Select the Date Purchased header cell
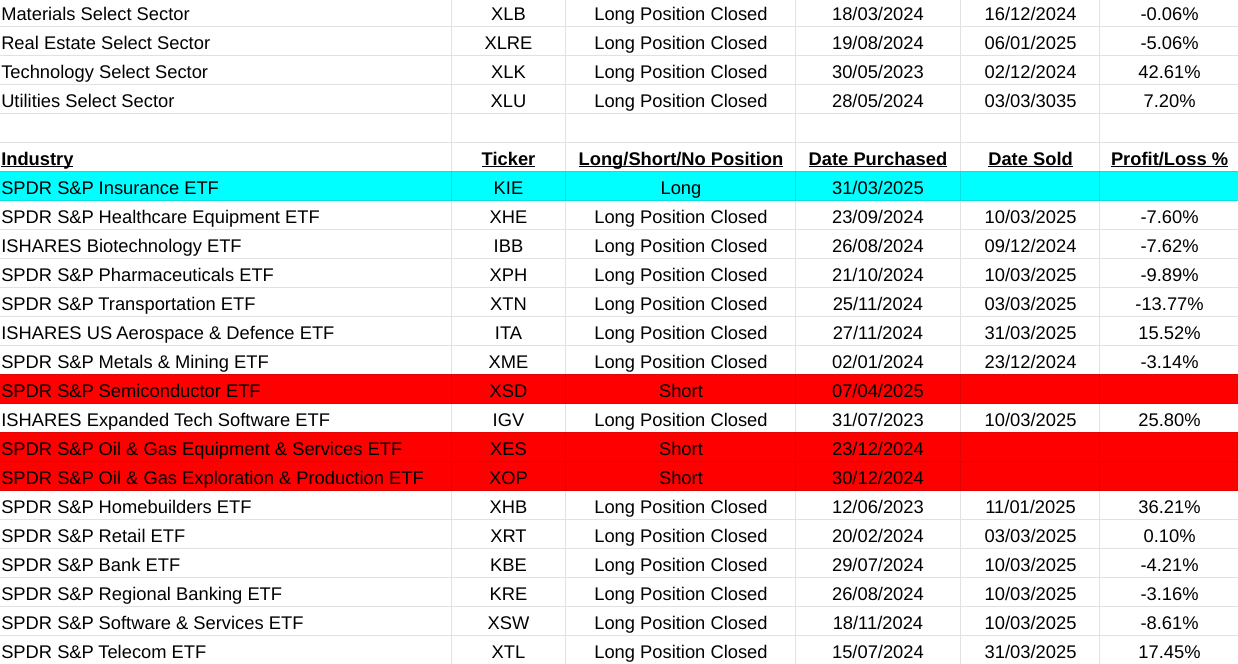 click(877, 159)
